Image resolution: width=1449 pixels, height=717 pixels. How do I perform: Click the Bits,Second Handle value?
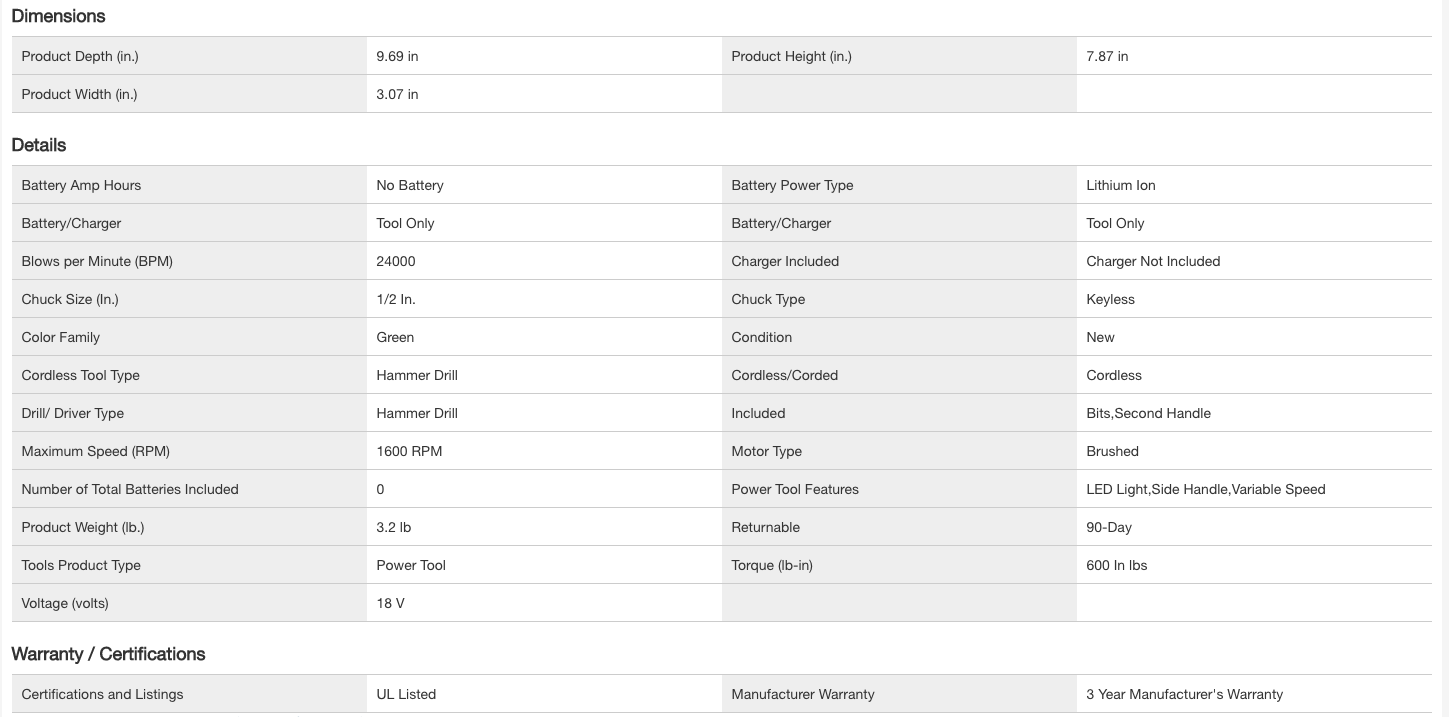(1148, 414)
